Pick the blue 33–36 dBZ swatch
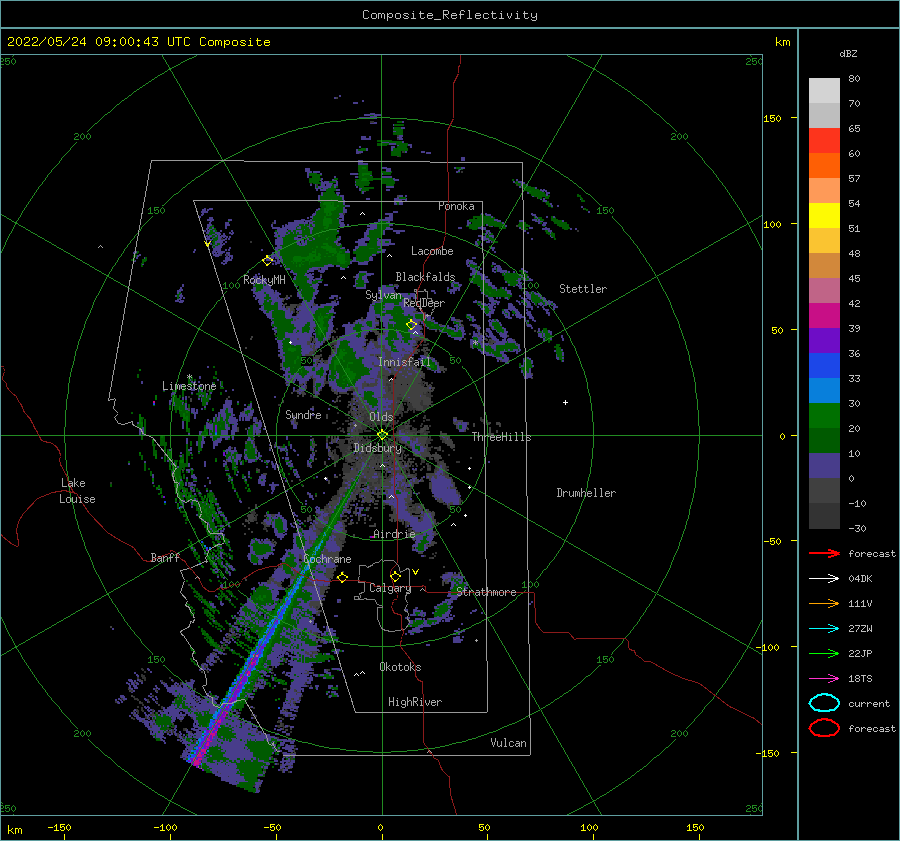This screenshot has width=900, height=841. (824, 365)
